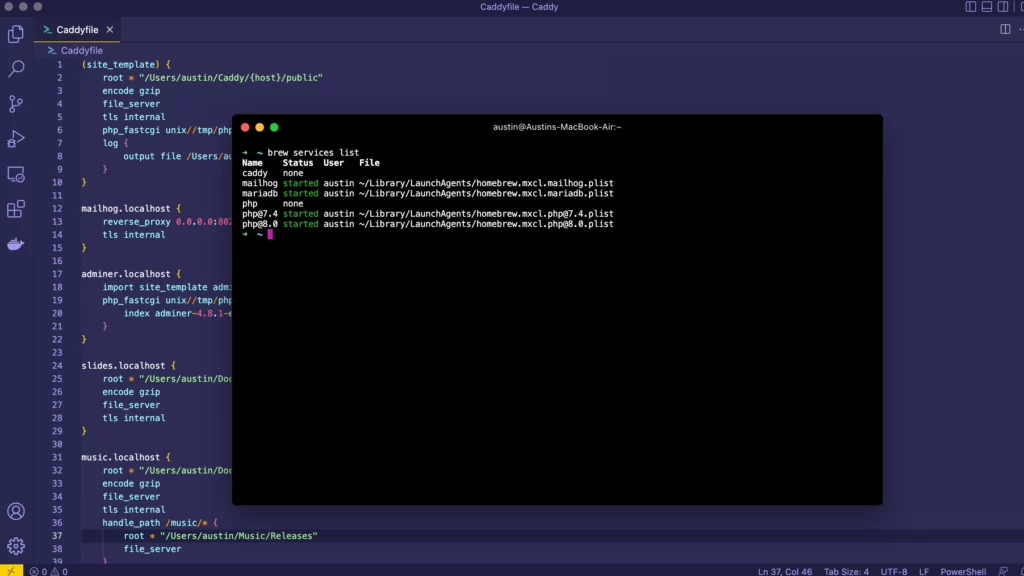
Task: Select the Caddyfile editor tab
Action: (77, 30)
